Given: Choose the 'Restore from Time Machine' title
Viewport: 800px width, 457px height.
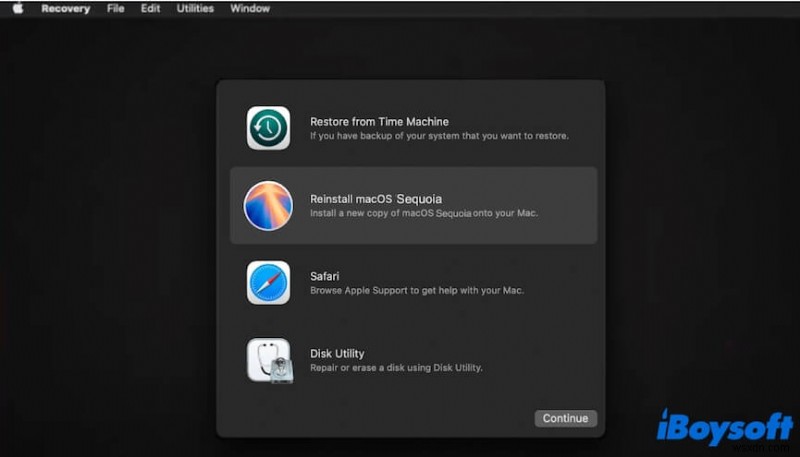Looking at the screenshot, I should click(x=380, y=121).
